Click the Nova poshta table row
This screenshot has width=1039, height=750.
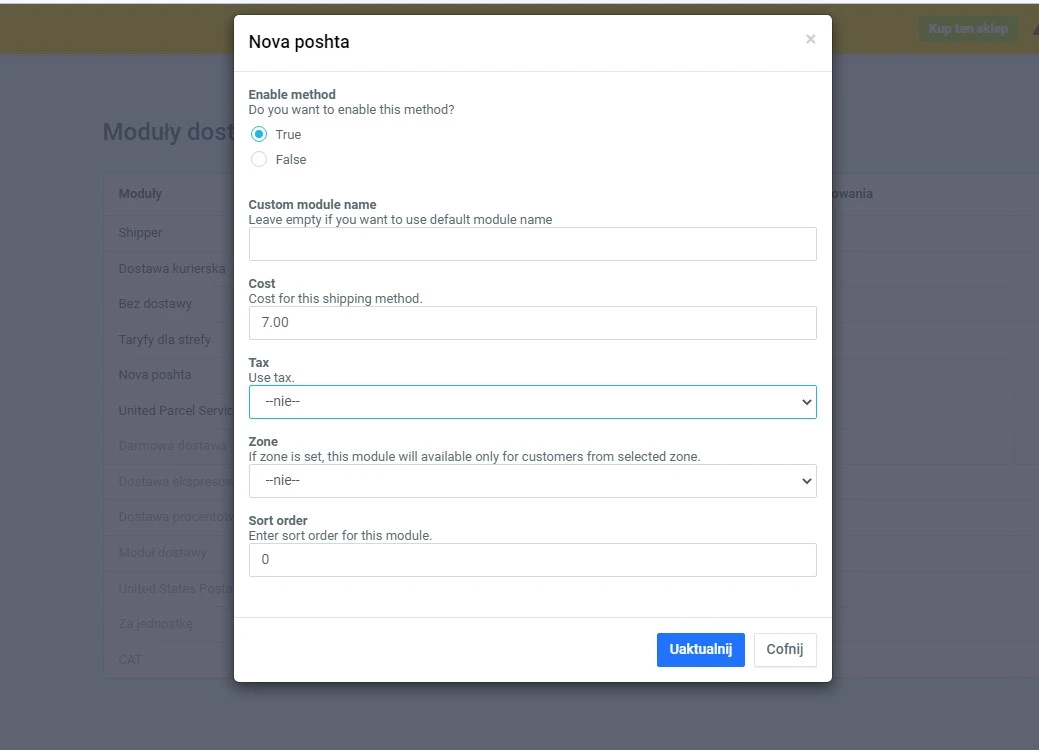point(155,375)
